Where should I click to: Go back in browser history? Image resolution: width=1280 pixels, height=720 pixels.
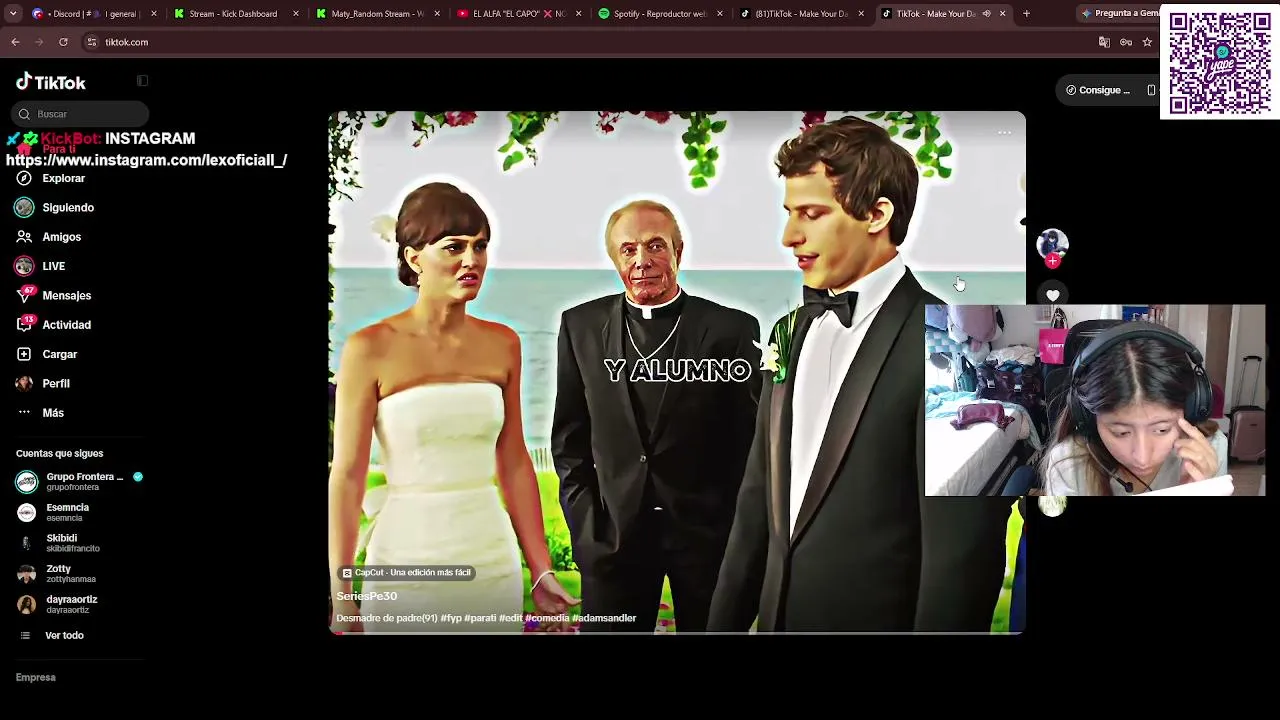[15, 42]
